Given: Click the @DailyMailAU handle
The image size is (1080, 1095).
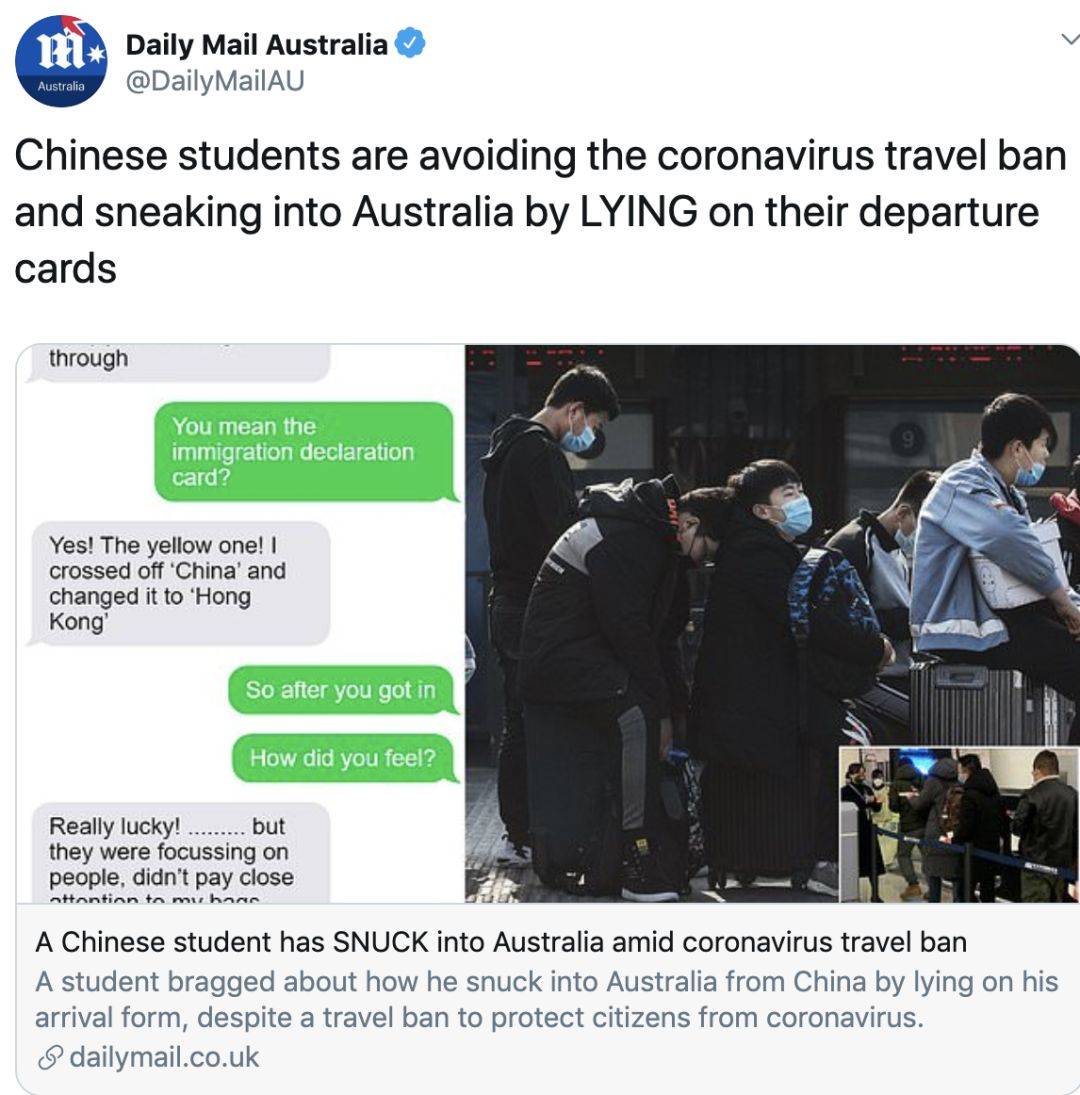Looking at the screenshot, I should click(215, 81).
